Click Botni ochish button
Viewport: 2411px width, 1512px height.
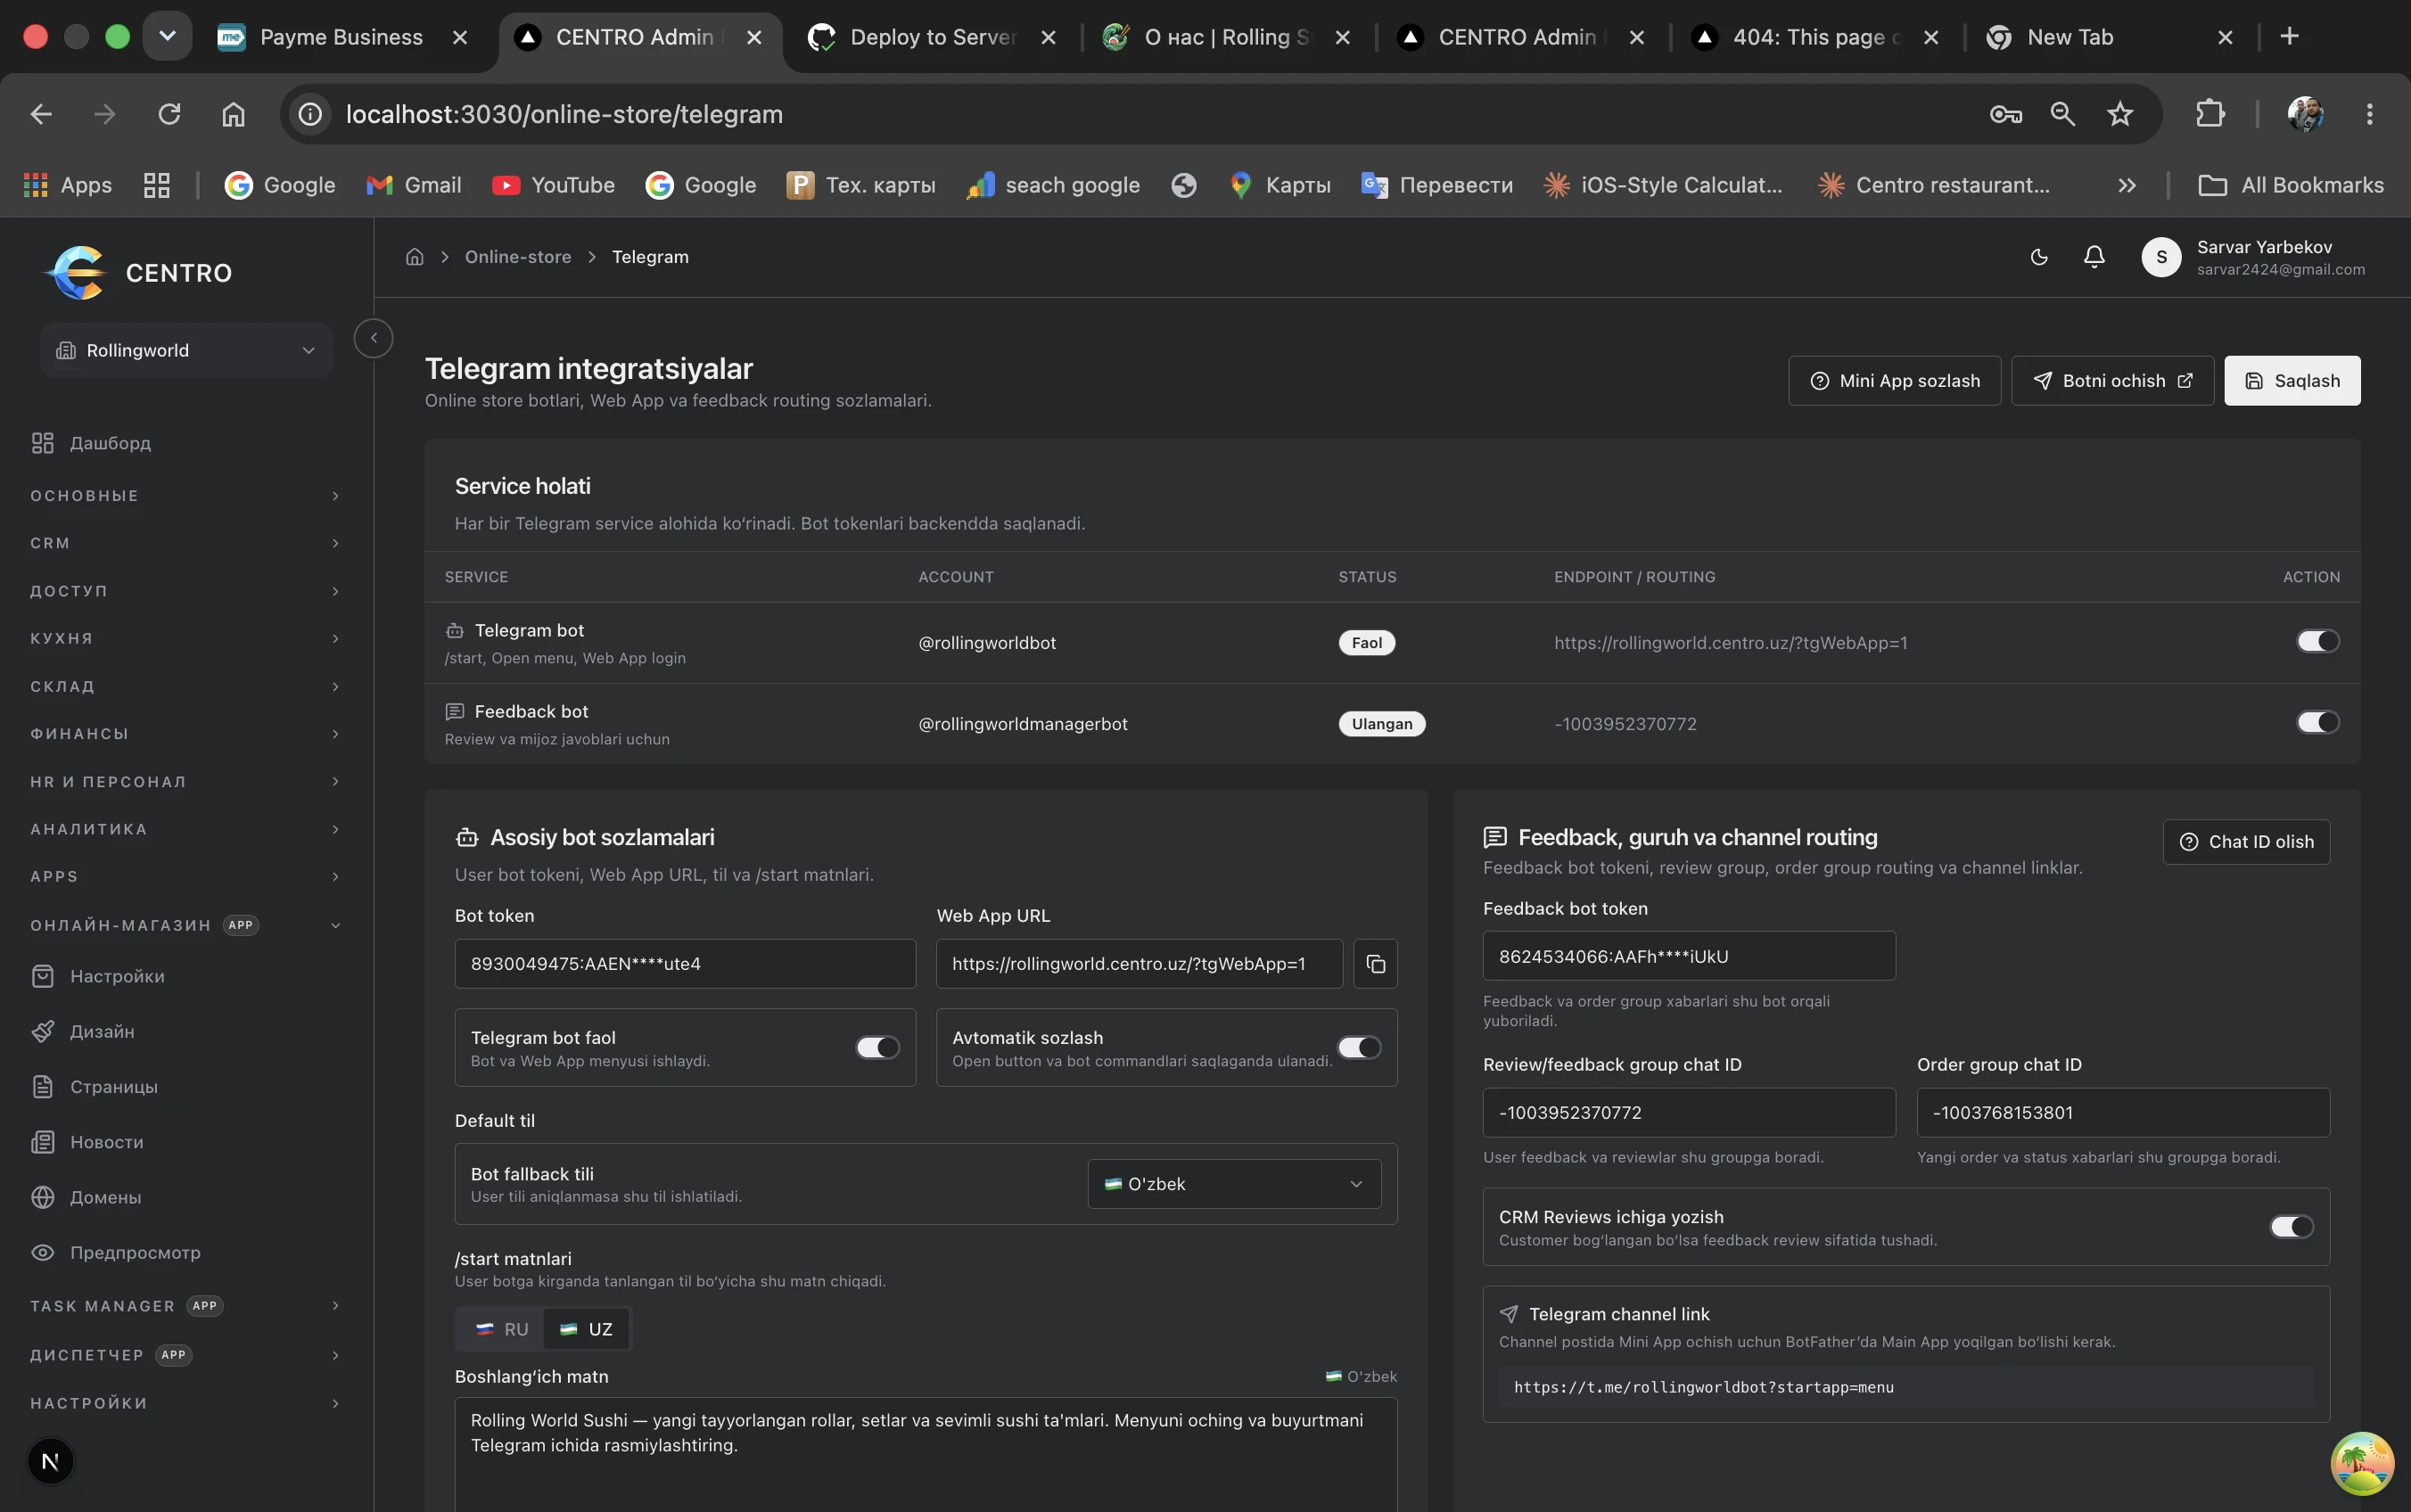pyautogui.click(x=2112, y=381)
